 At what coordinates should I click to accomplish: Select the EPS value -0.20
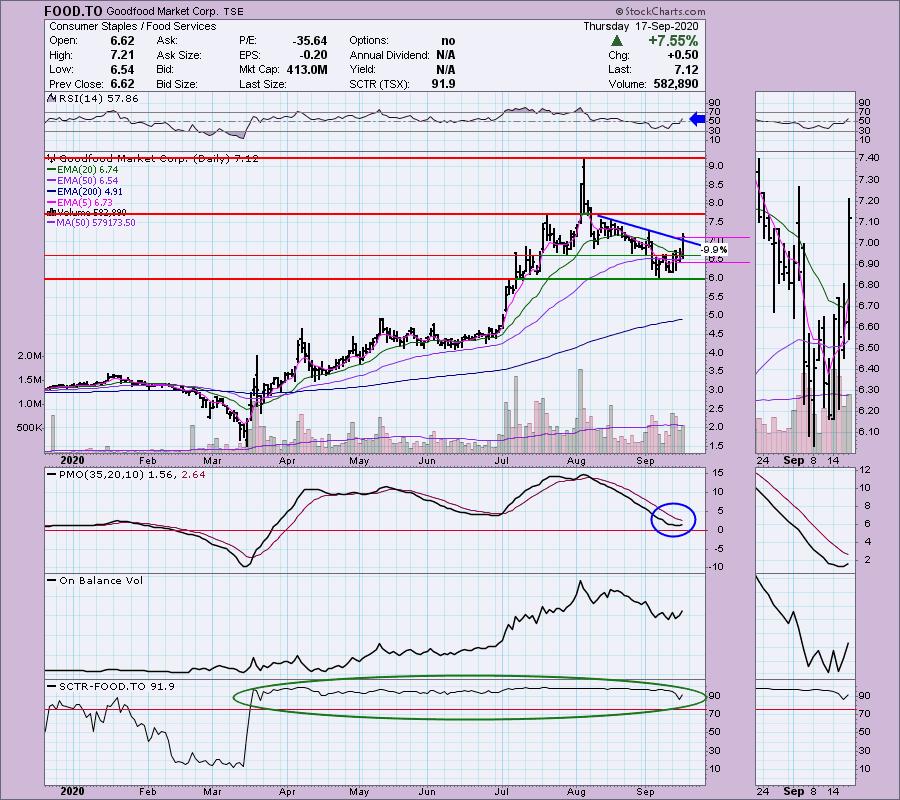click(313, 55)
